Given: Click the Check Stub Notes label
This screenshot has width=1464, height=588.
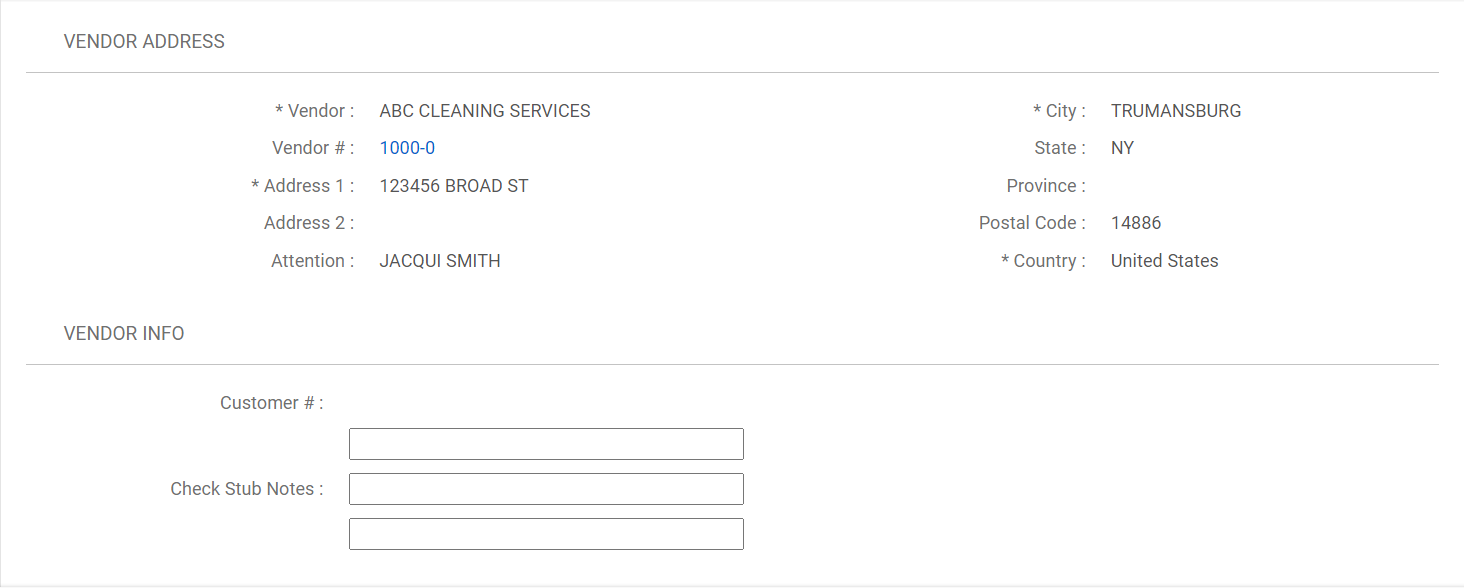Looking at the screenshot, I should tap(247, 489).
